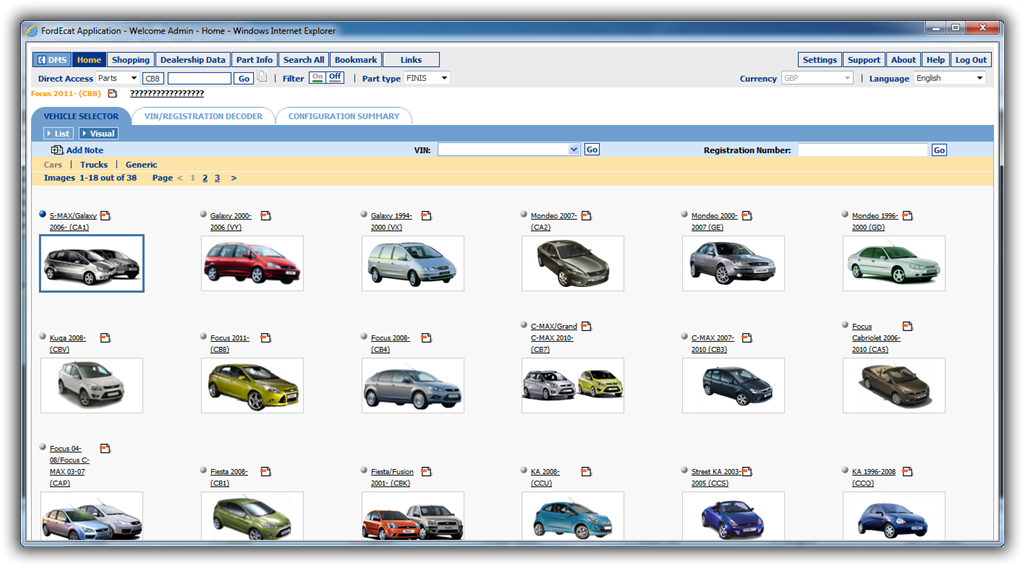Turn the Filter Off
The width and height of the screenshot is (1024, 567).
[x=335, y=77]
